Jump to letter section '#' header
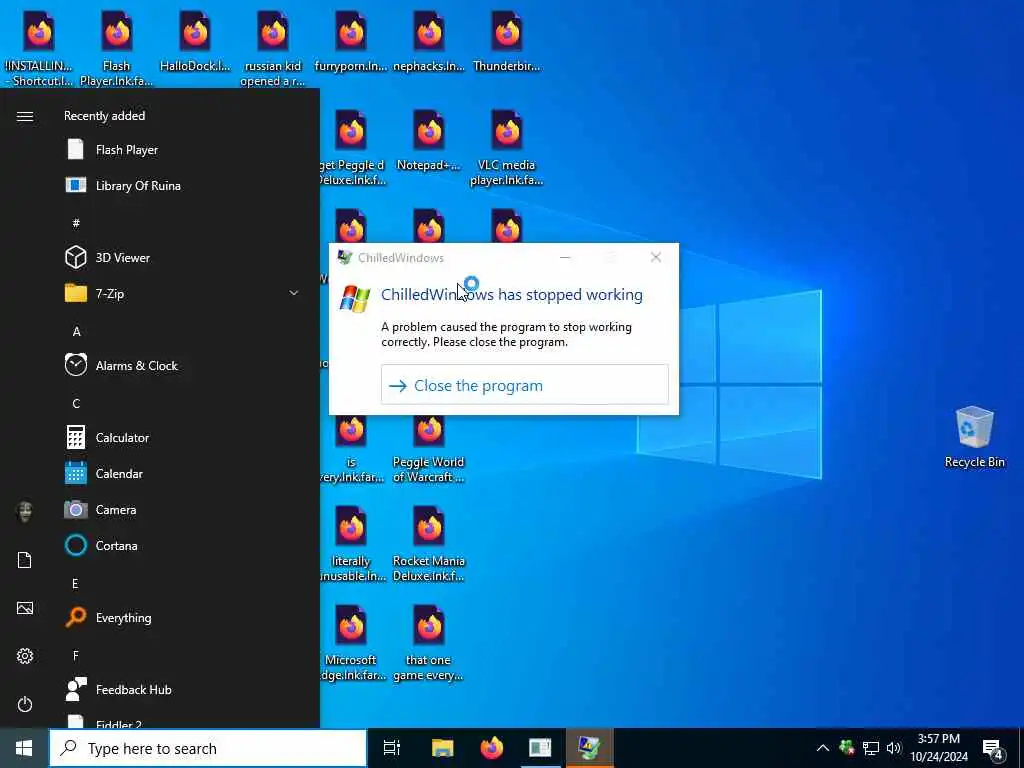 click(x=76, y=223)
